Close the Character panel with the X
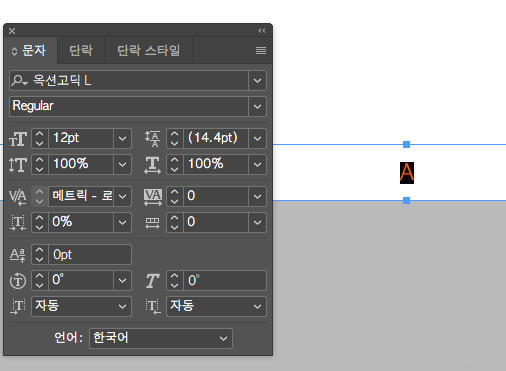506x371 pixels. tap(12, 31)
